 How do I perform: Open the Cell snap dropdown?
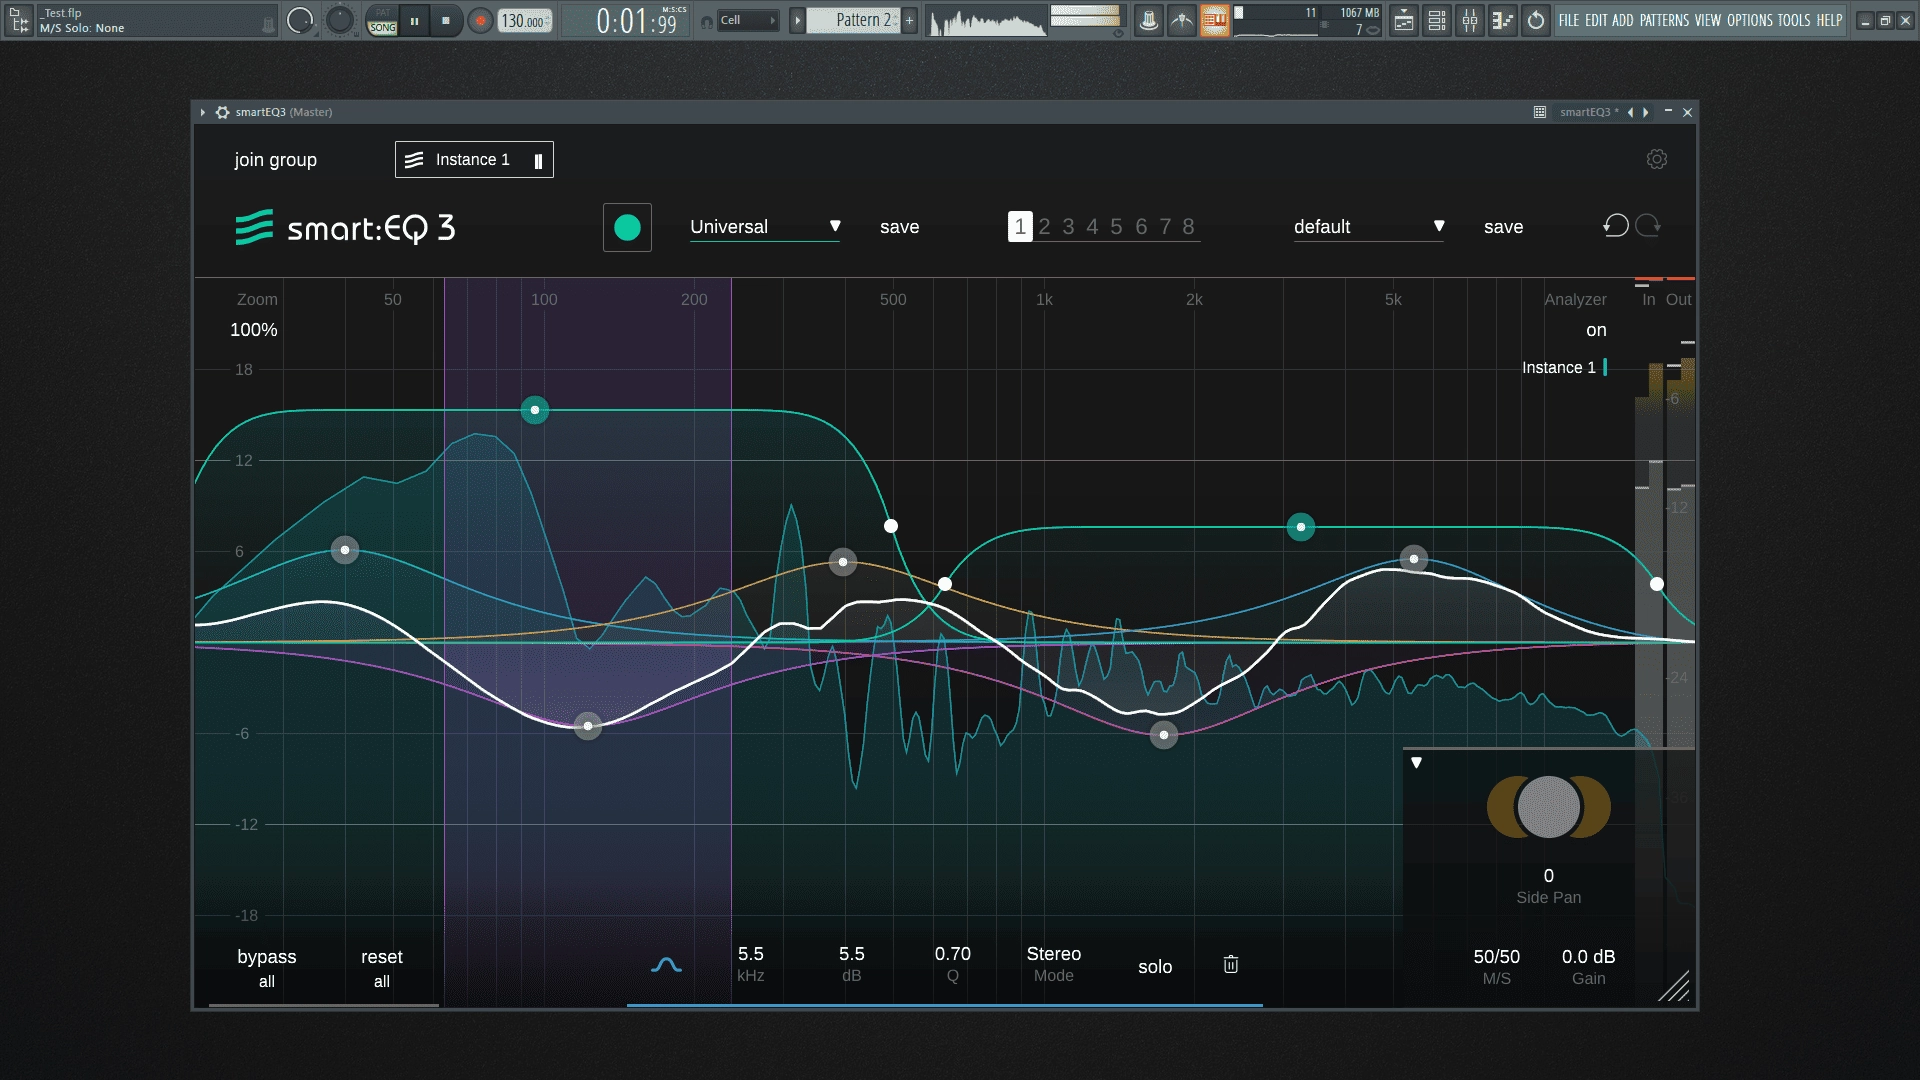[x=748, y=20]
